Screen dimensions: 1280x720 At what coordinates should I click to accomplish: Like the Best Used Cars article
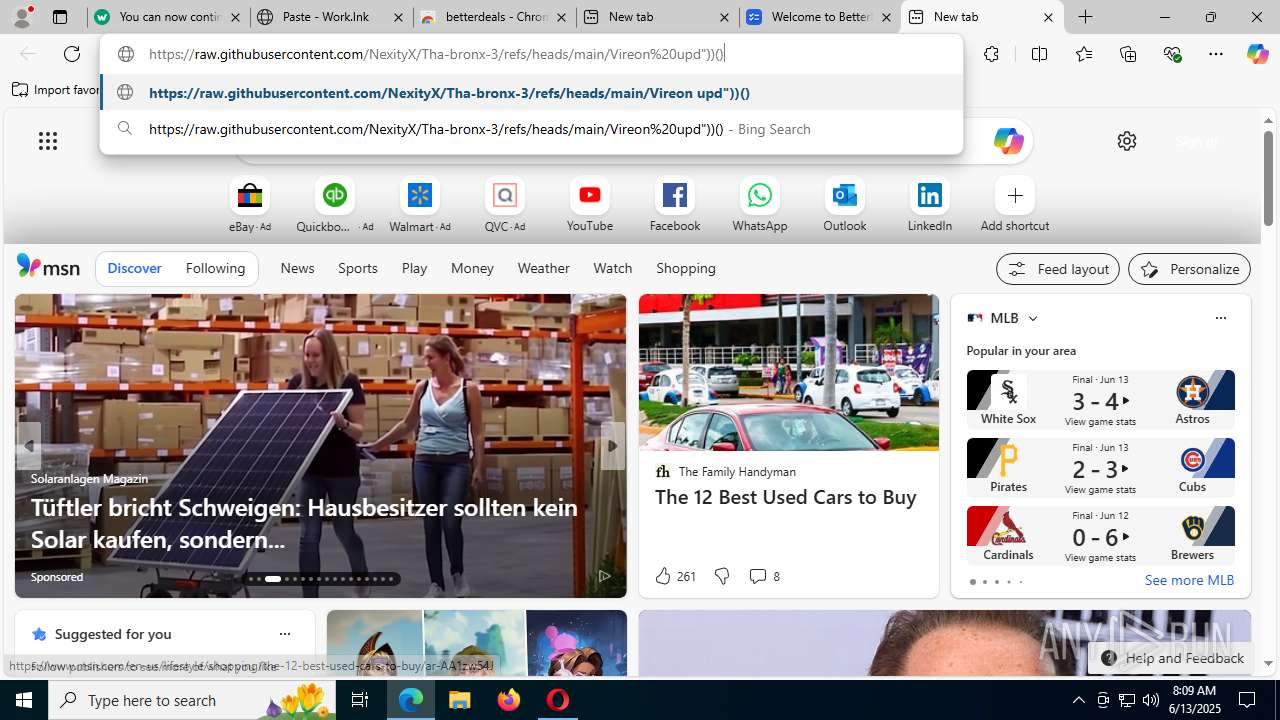click(675, 576)
